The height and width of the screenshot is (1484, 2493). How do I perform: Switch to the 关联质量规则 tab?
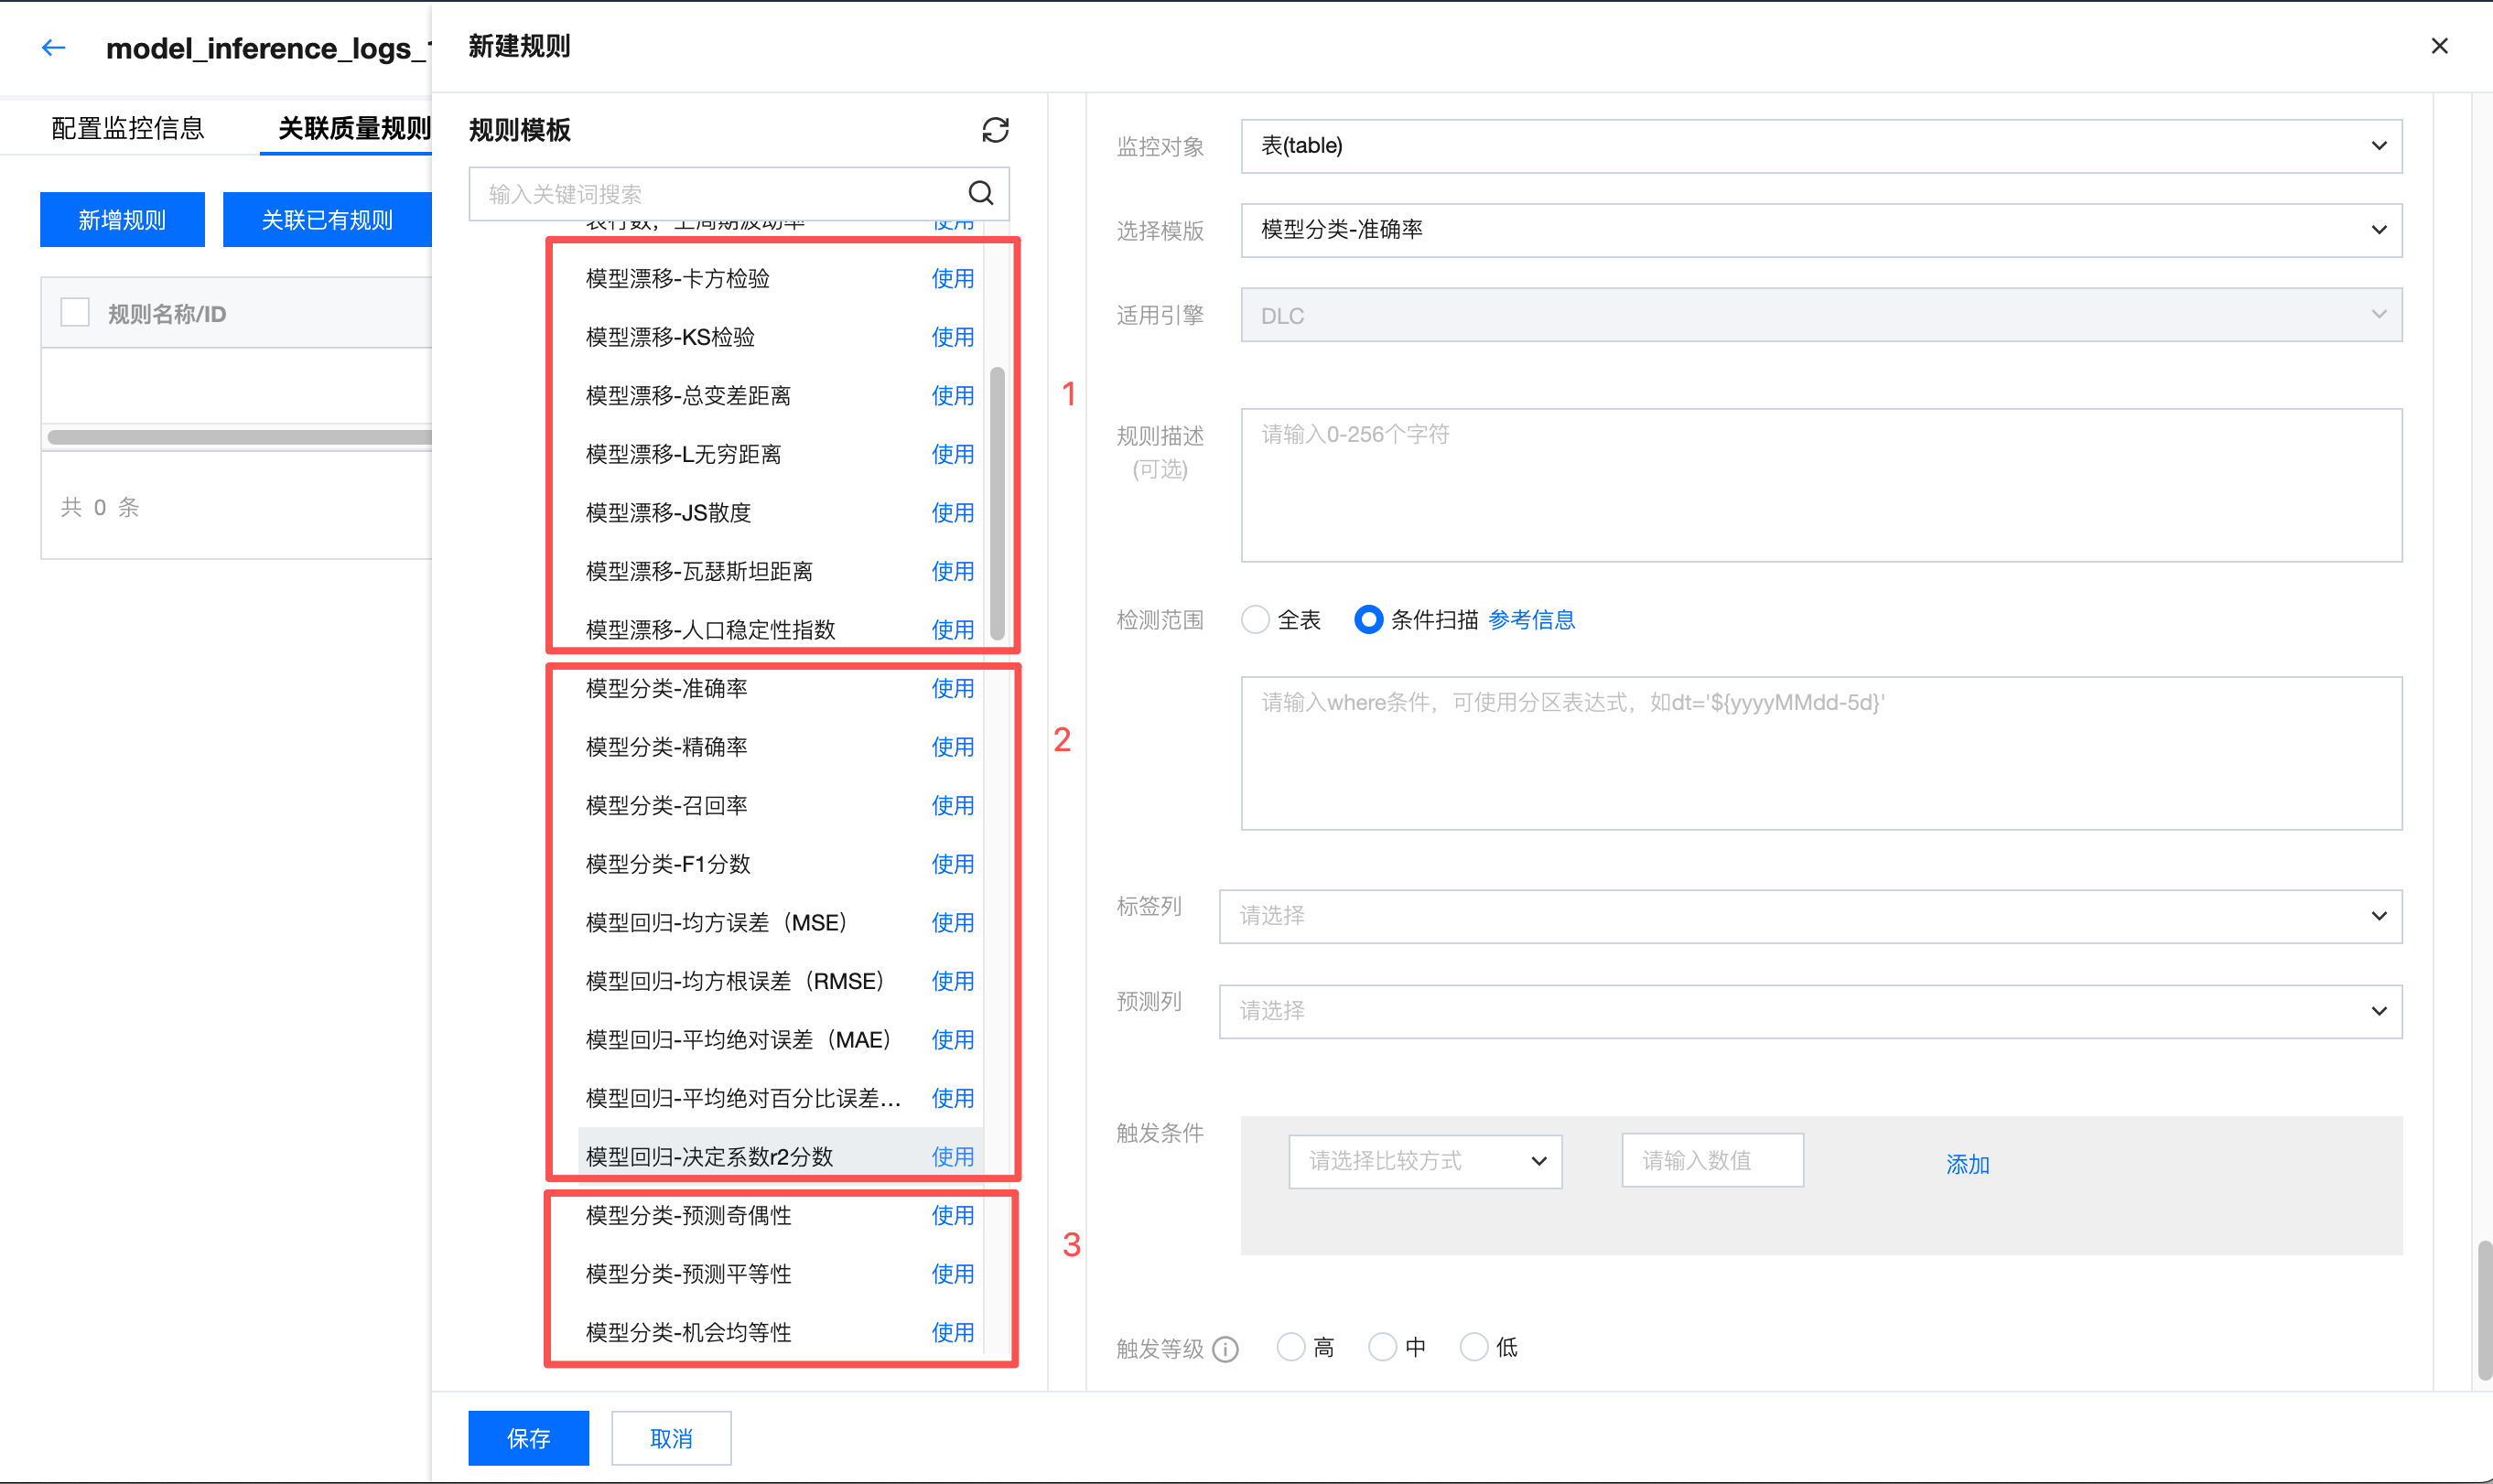click(x=353, y=128)
